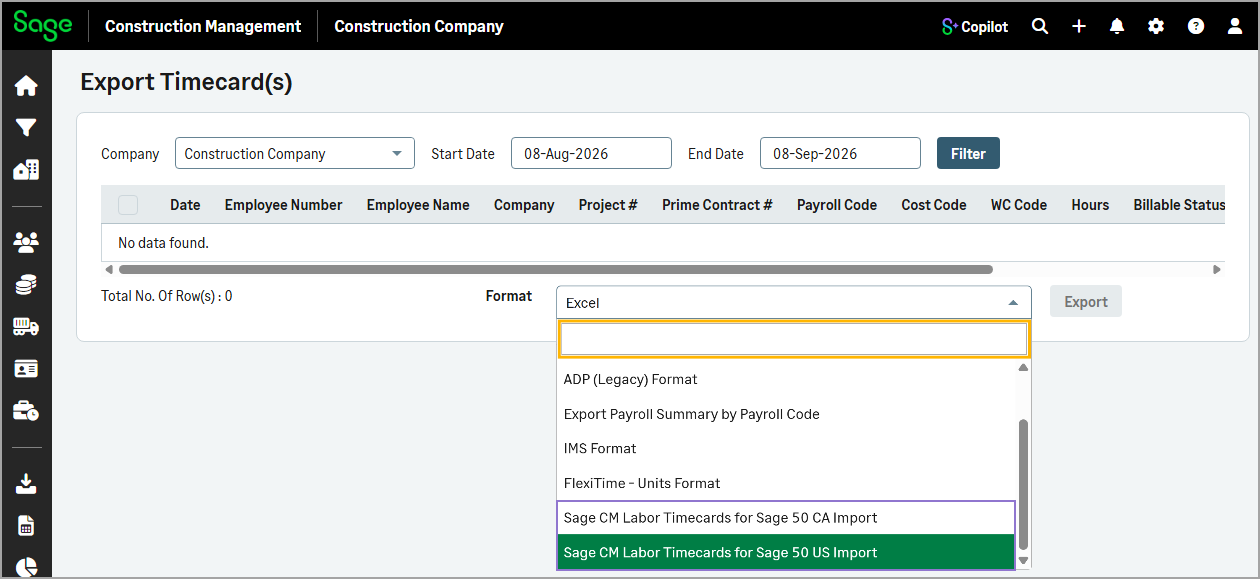Click 'Total No. Of Row(s) : 0' text
Screen dimensions: 1260x579
point(167,296)
